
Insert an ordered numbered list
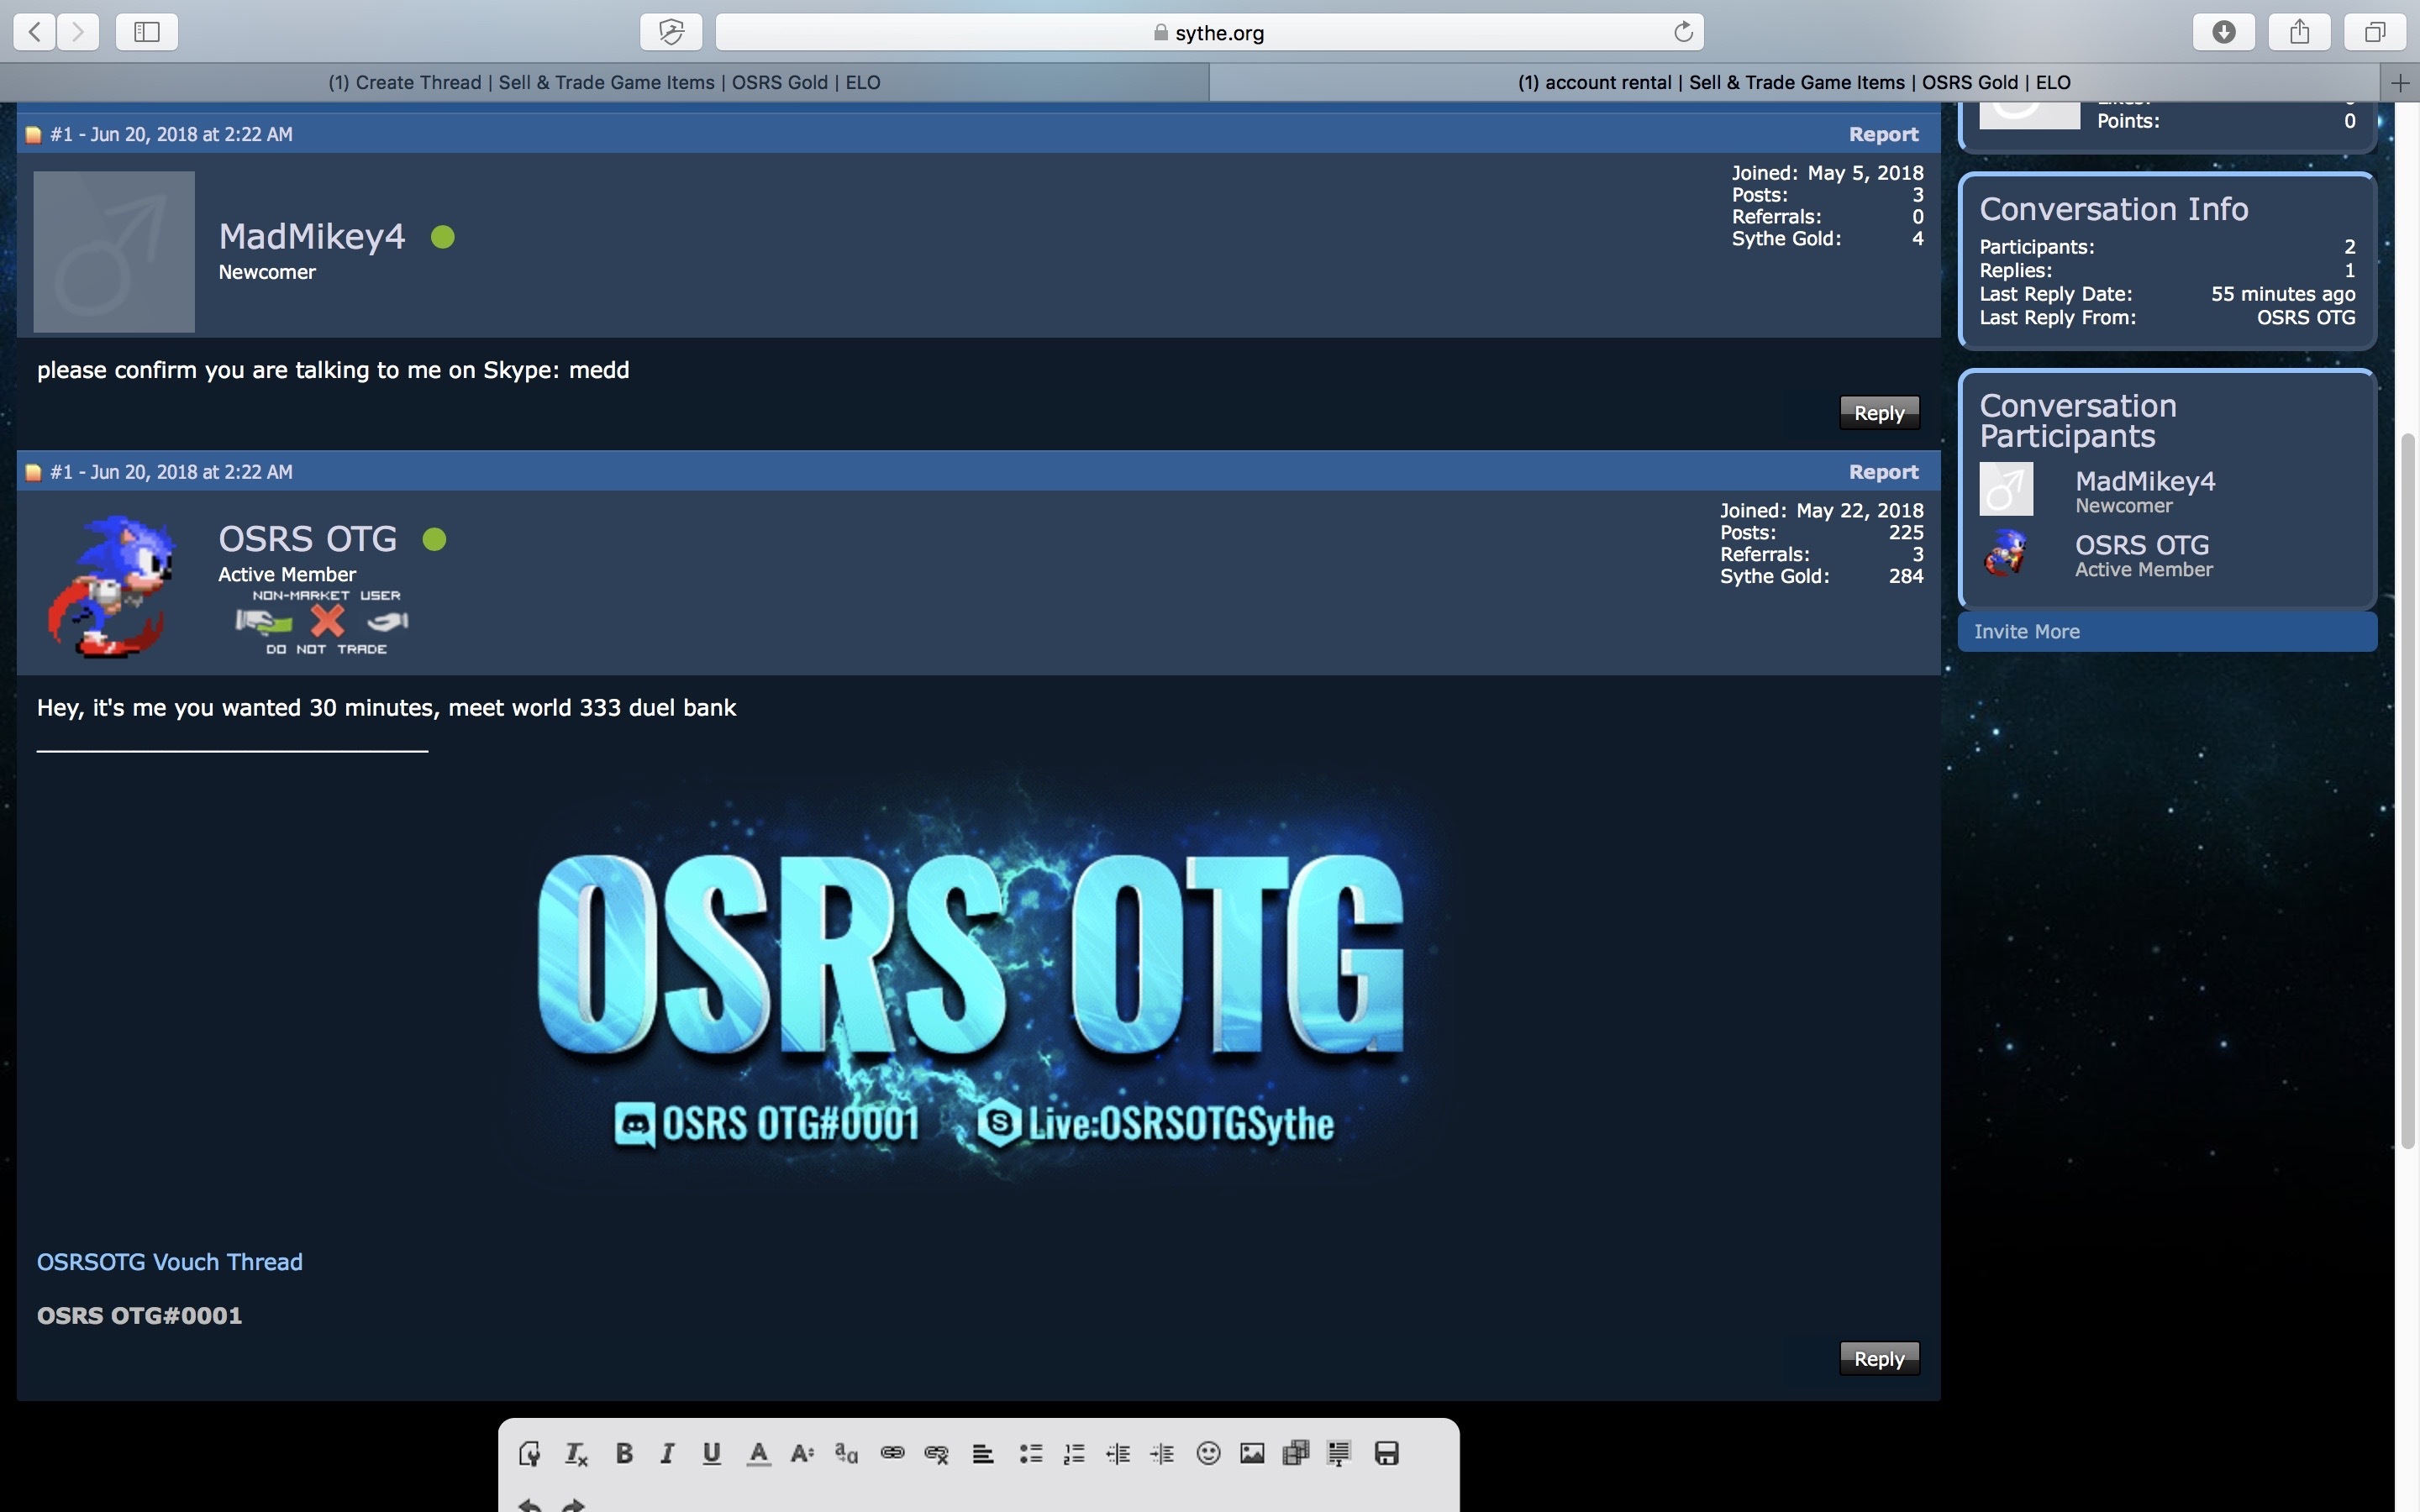1074,1453
